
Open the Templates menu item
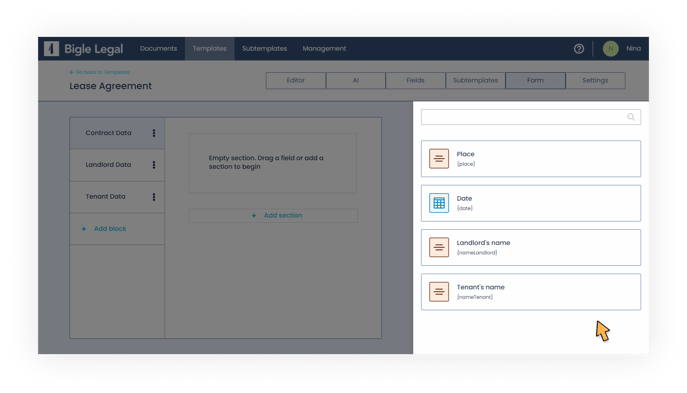tap(209, 49)
